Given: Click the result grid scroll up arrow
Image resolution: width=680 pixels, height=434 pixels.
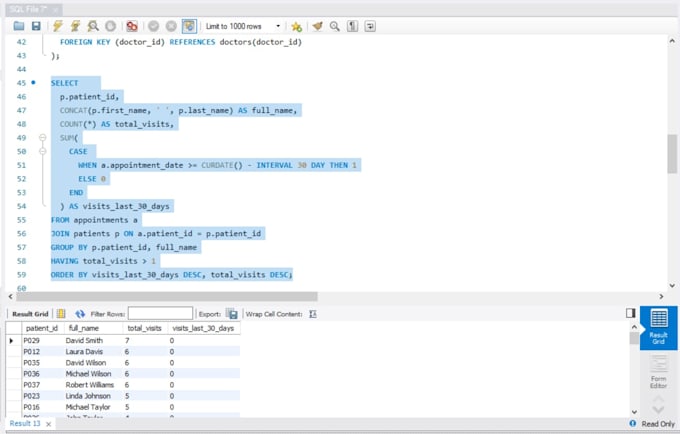Looking at the screenshot, I should pyautogui.click(x=634, y=327).
